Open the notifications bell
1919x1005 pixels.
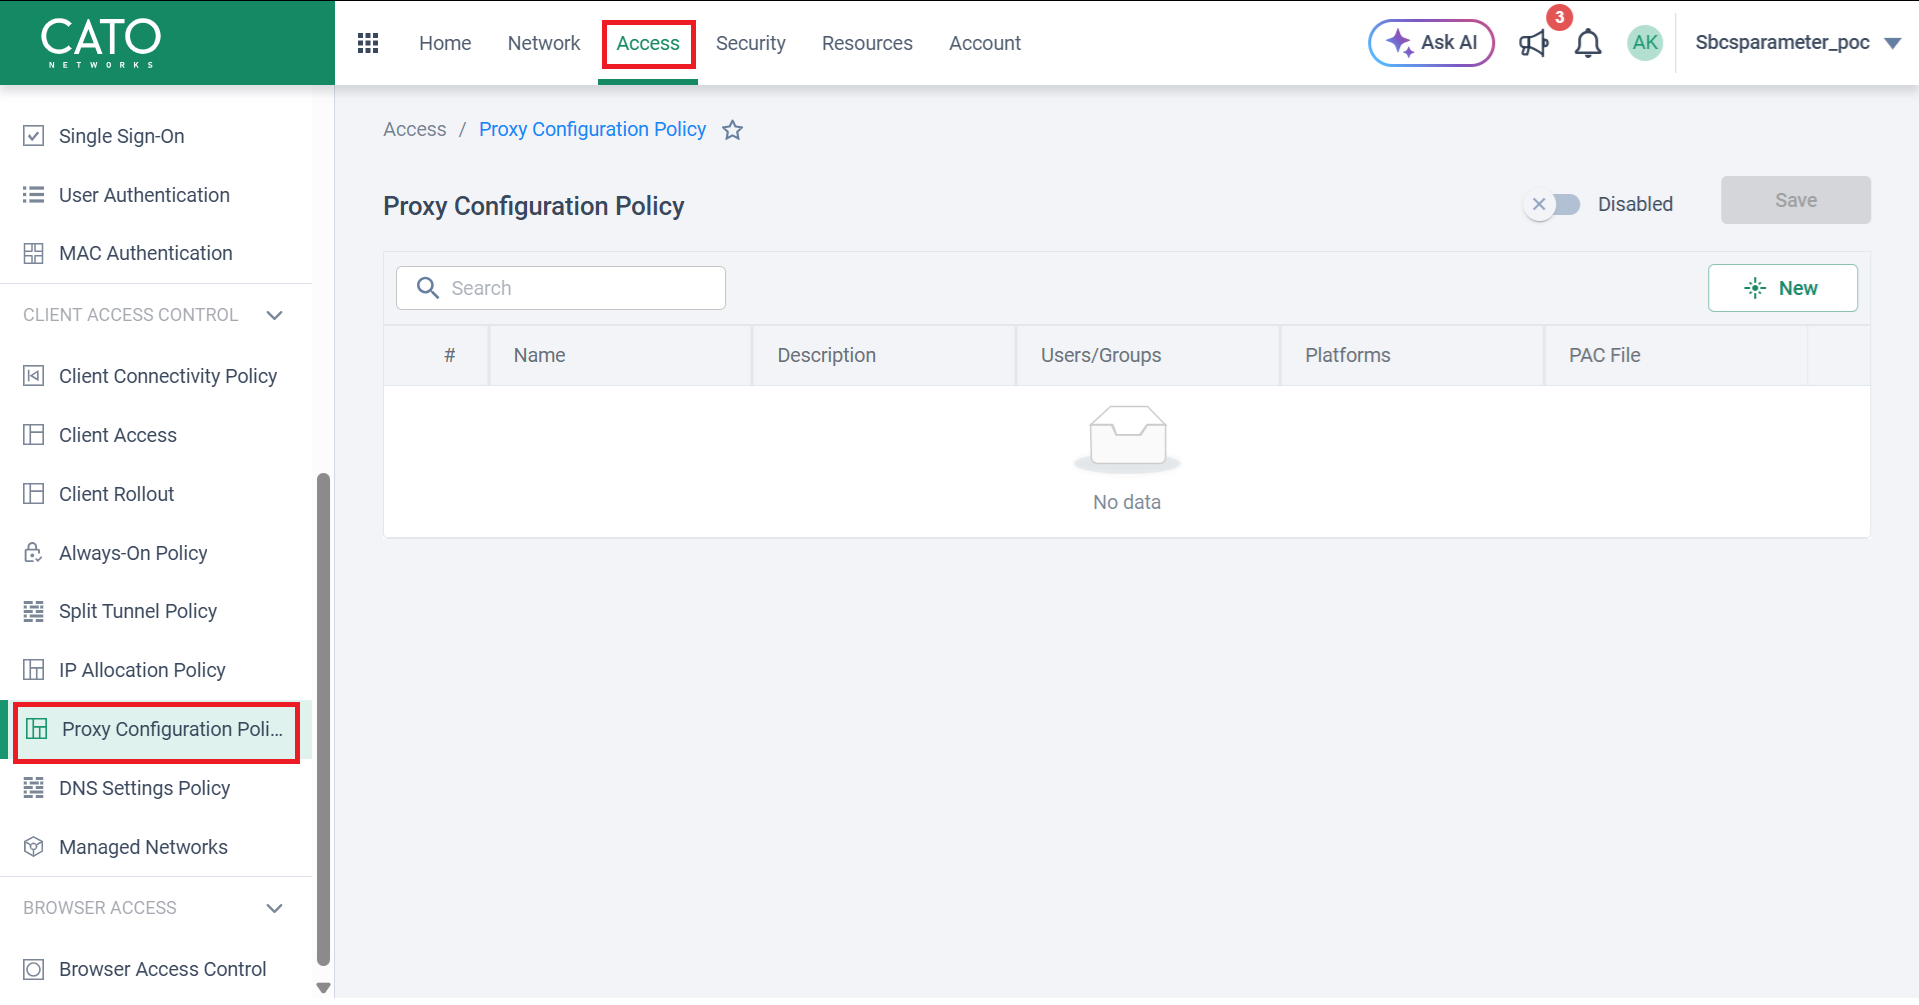[1588, 43]
